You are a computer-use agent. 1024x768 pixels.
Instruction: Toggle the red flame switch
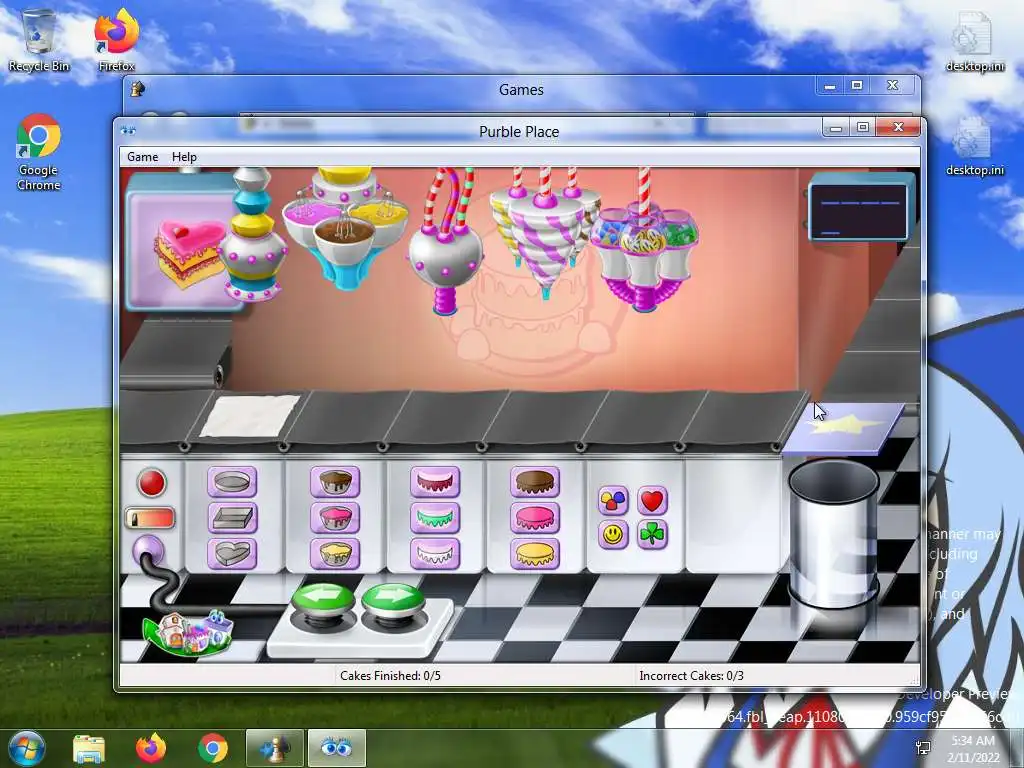pyautogui.click(x=150, y=519)
